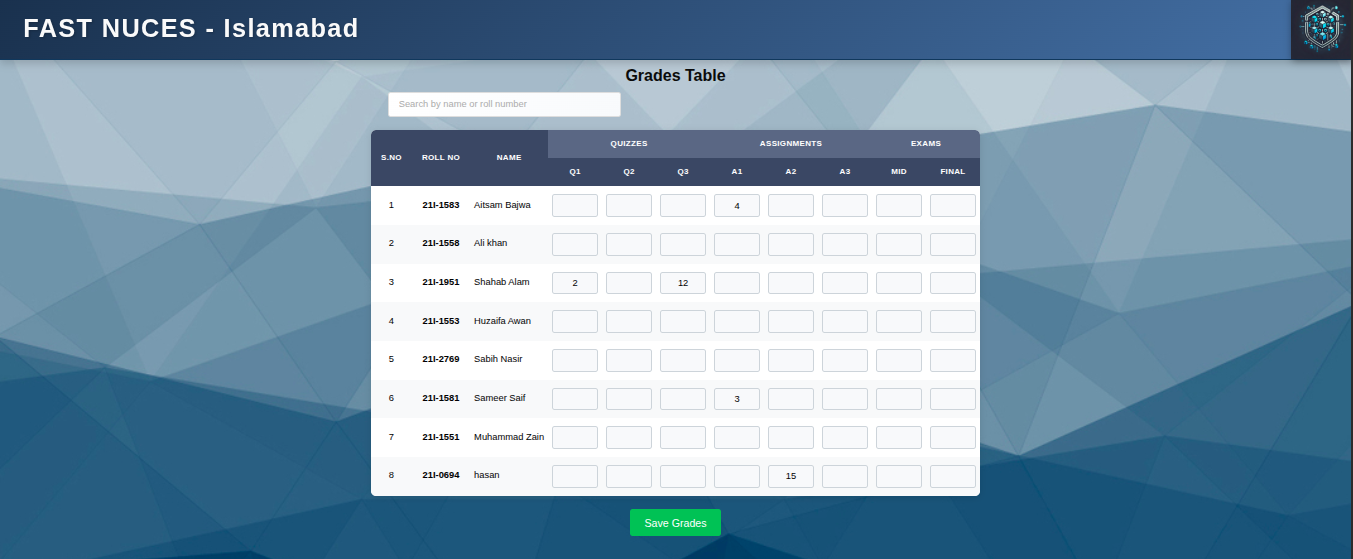
Task: Click Shahab Alam's Q3 field showing 12
Action: tap(683, 283)
